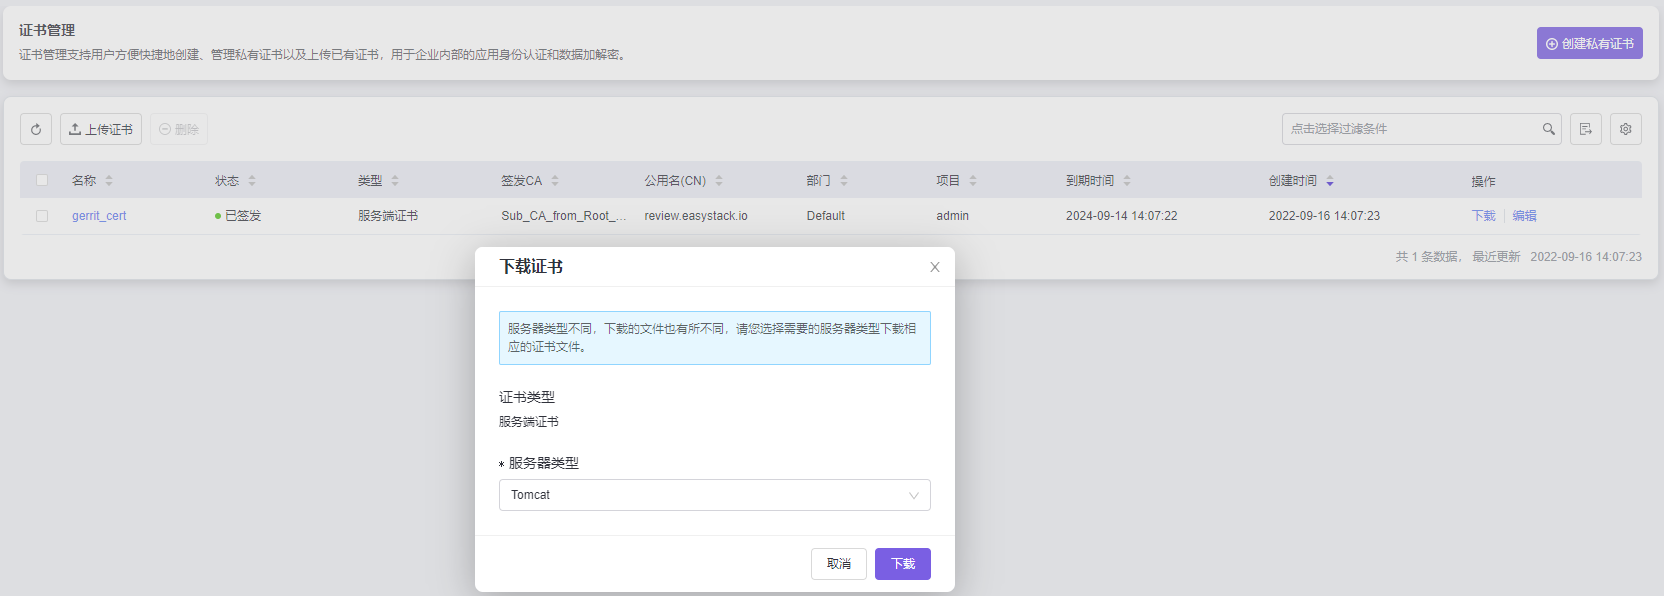
Task: Sort by 公用名(CN) column arrows
Action: click(x=718, y=181)
